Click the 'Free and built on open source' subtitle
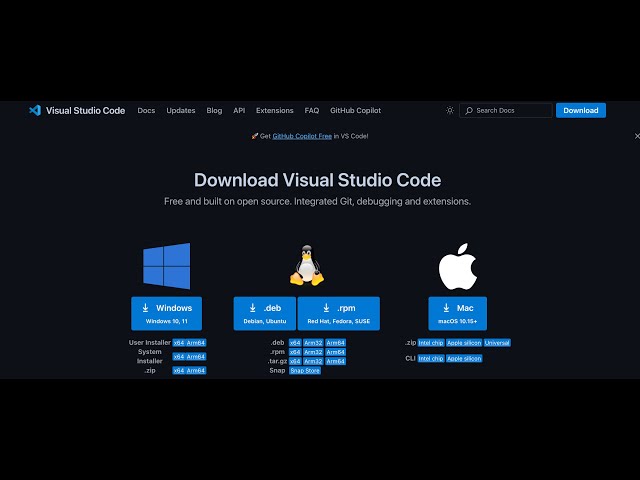Screen dimensions: 640x480 (x=317, y=202)
